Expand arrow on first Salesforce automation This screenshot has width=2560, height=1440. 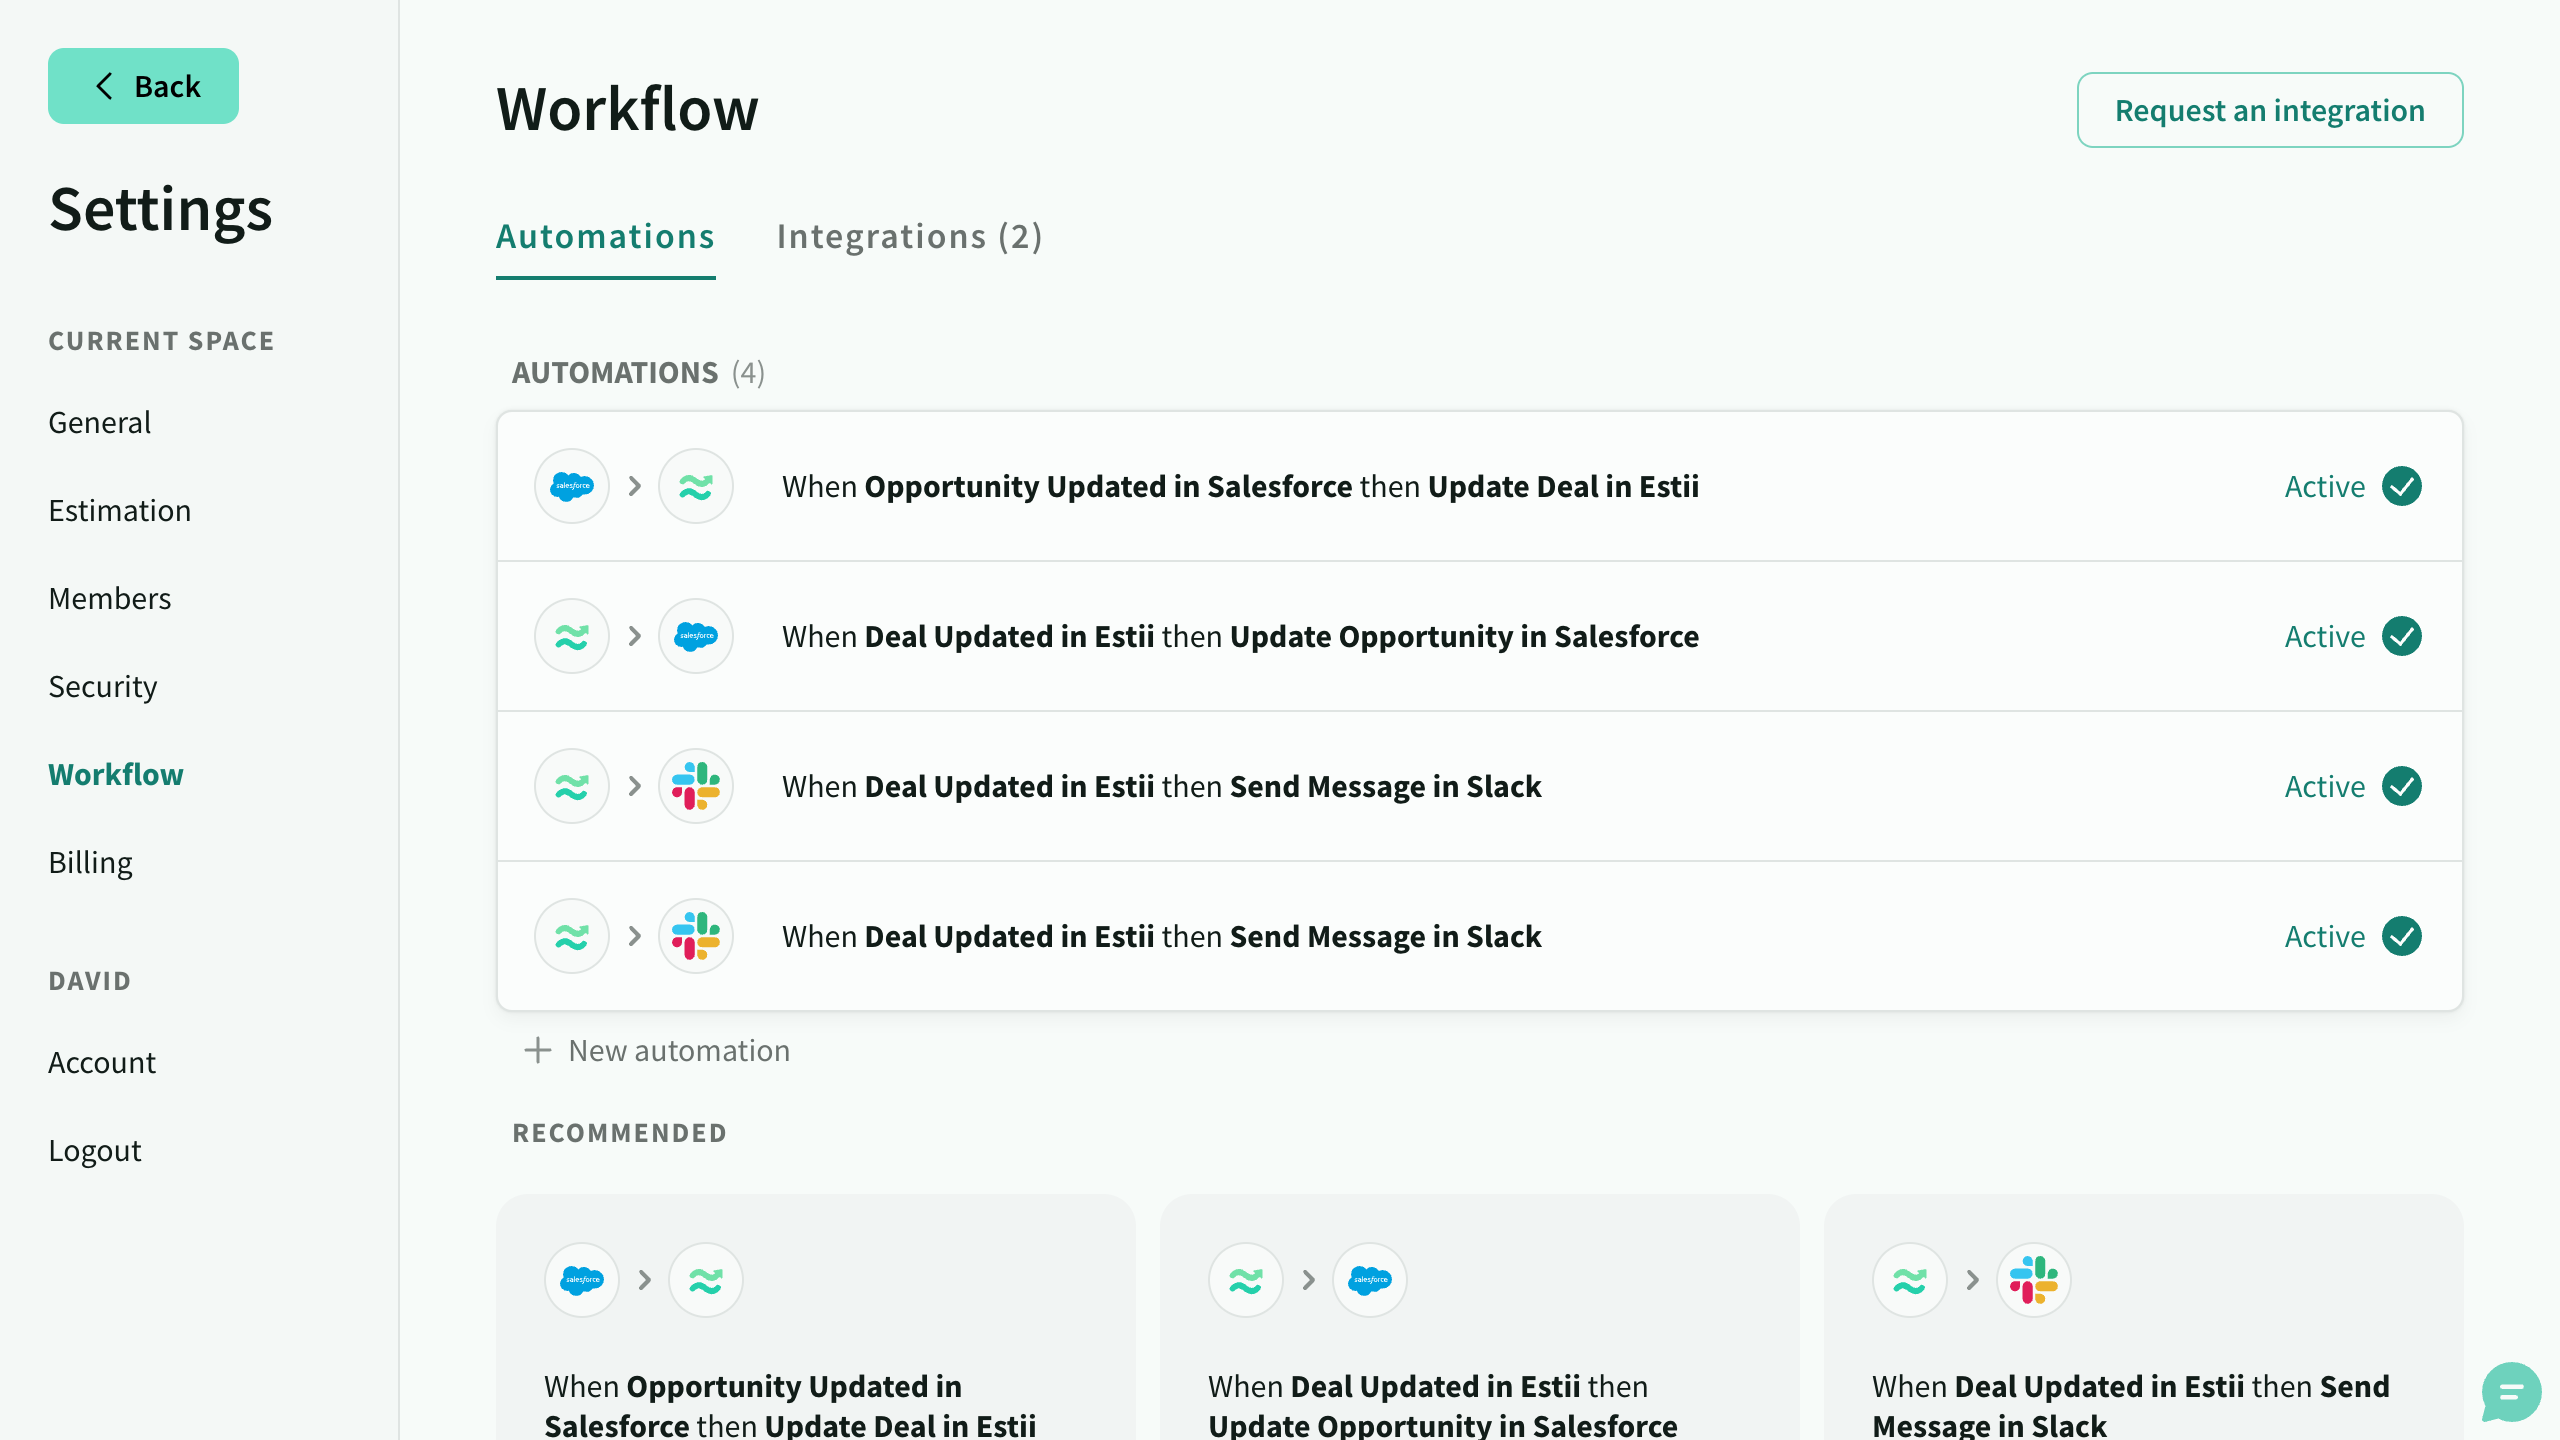[x=633, y=485]
